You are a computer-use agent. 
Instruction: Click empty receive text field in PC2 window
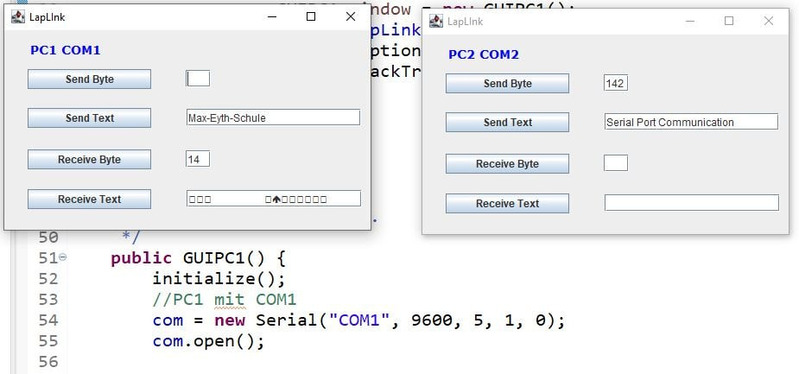691,202
